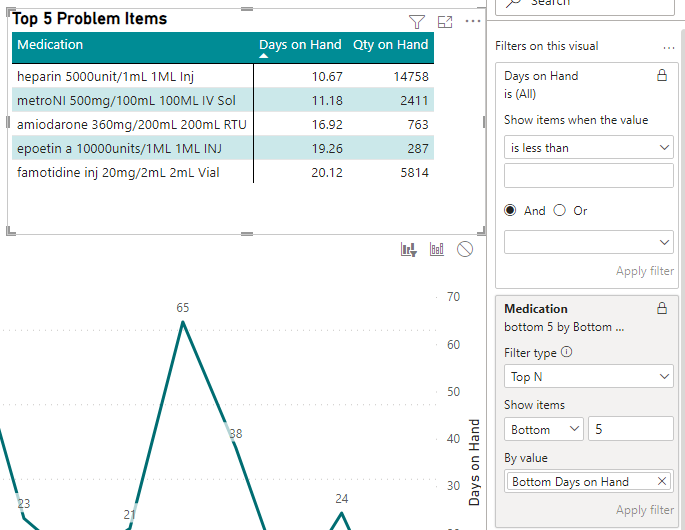Click the 24 data label on line chart

(x=342, y=499)
